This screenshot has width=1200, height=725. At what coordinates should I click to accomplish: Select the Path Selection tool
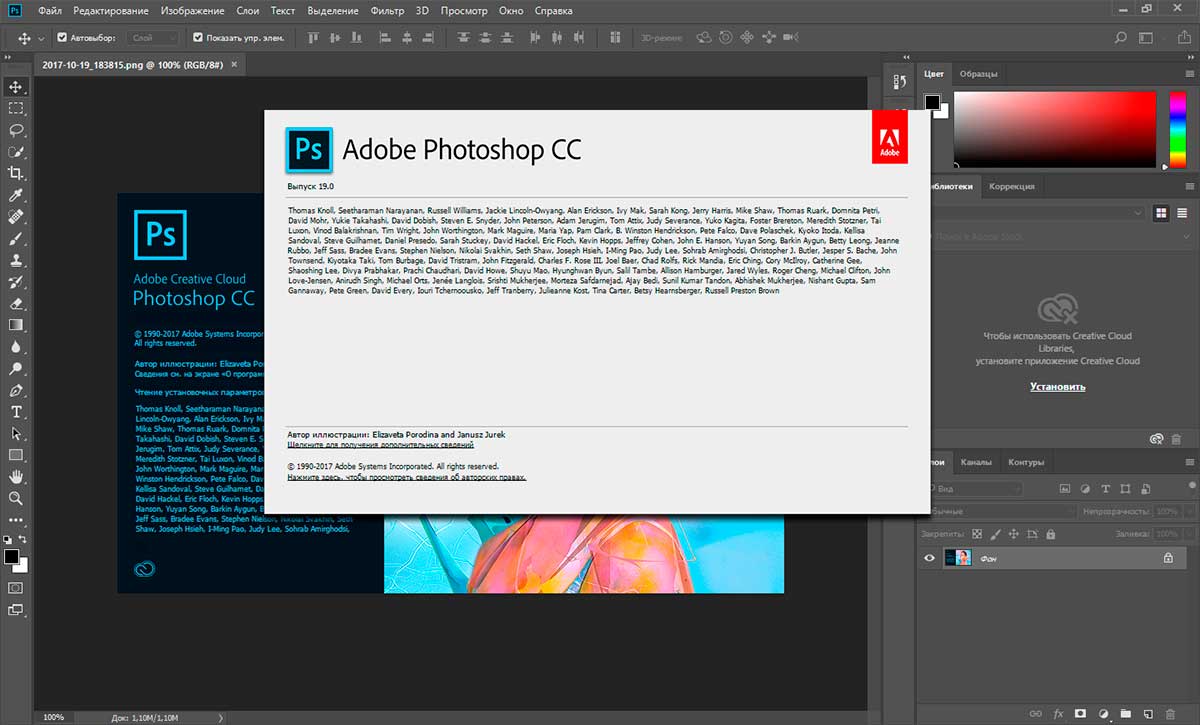[16, 433]
